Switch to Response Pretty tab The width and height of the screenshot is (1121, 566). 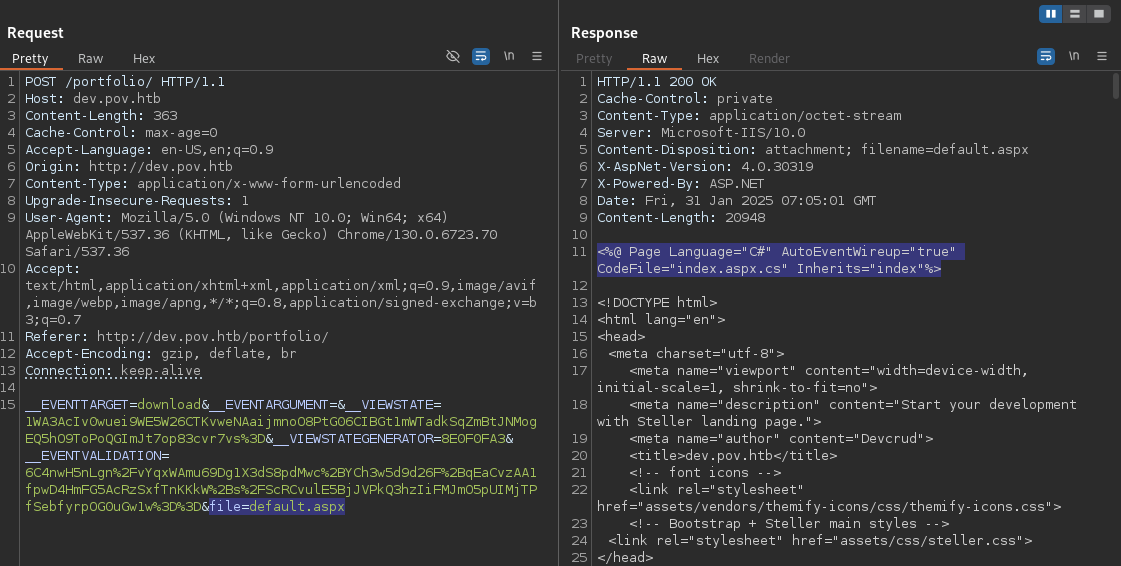coord(594,59)
